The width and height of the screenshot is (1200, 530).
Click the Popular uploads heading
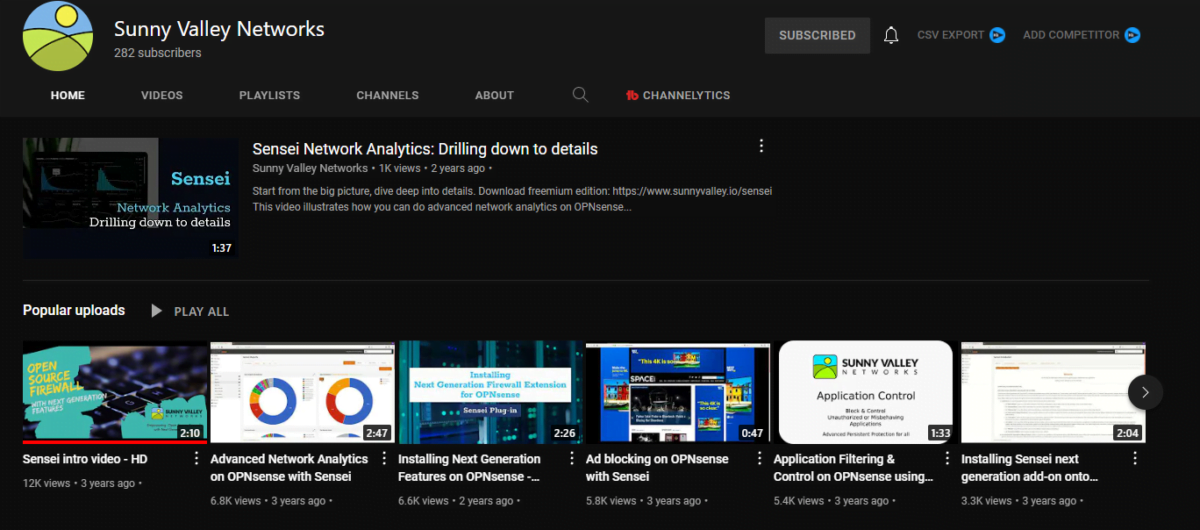74,310
